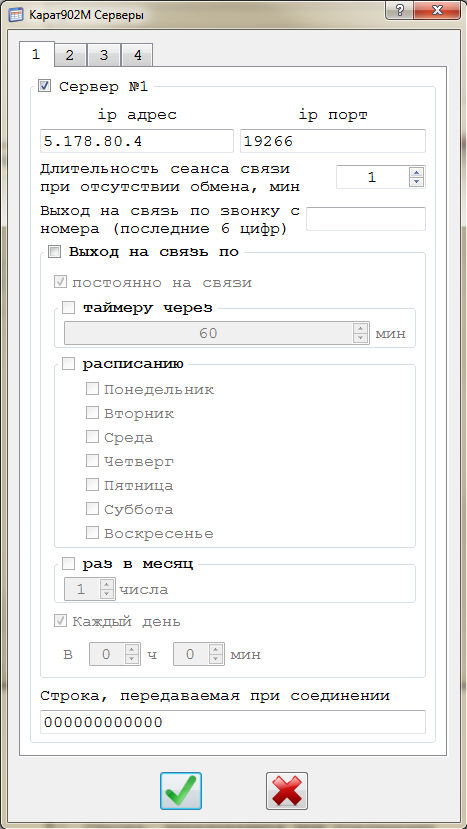Decrease the day of month числа spinner

pos(107,594)
